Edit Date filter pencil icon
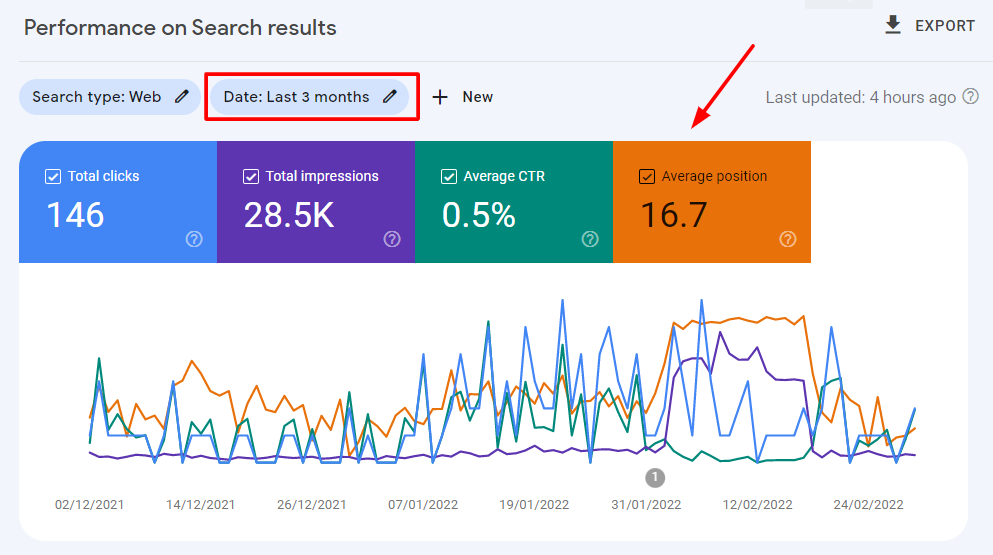Screen dimensions: 993x555 point(389,97)
